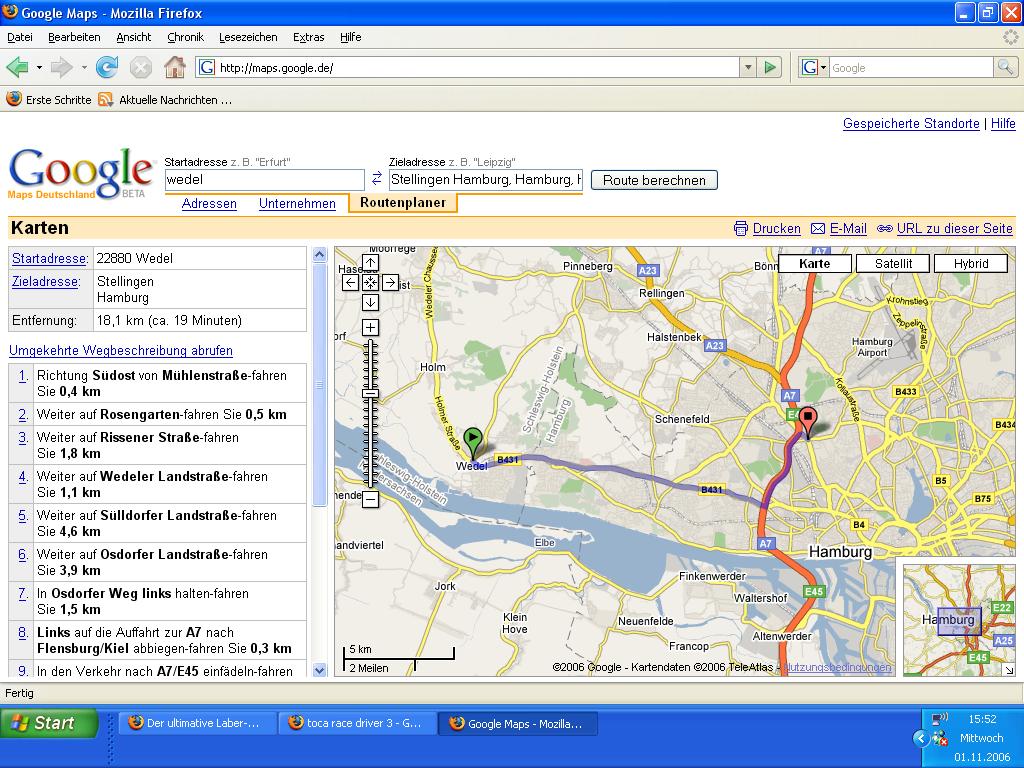Reload the page with Firefox refresh button
1024x768 pixels.
click(107, 68)
